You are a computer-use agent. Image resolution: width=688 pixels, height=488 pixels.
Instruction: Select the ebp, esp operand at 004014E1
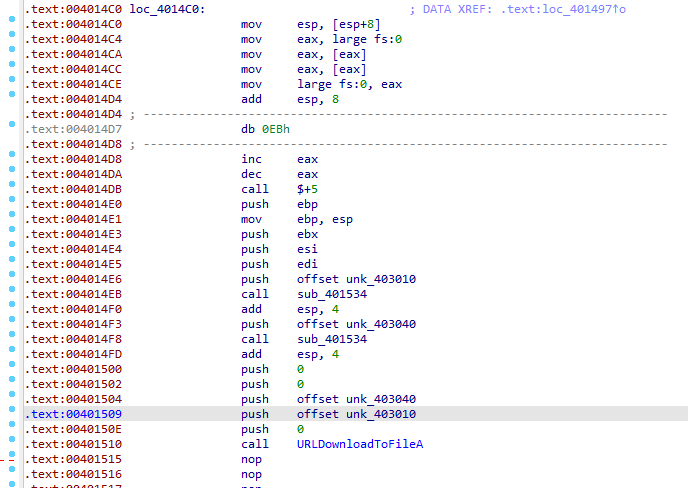coord(325,219)
